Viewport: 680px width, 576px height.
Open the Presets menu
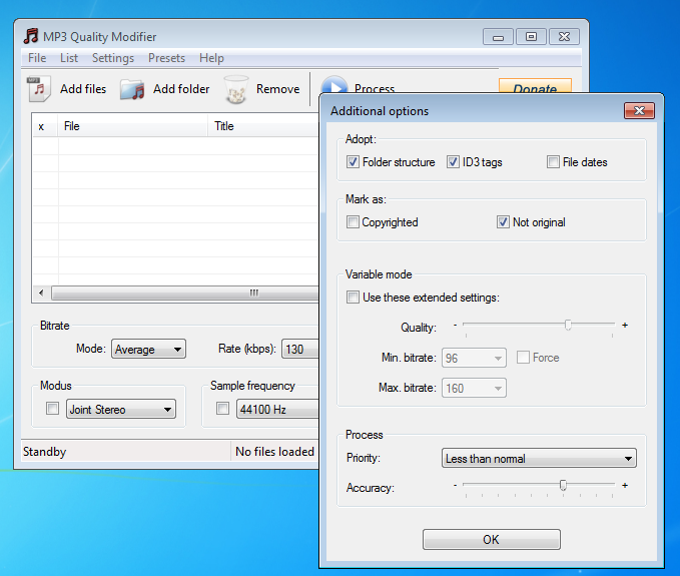(167, 58)
